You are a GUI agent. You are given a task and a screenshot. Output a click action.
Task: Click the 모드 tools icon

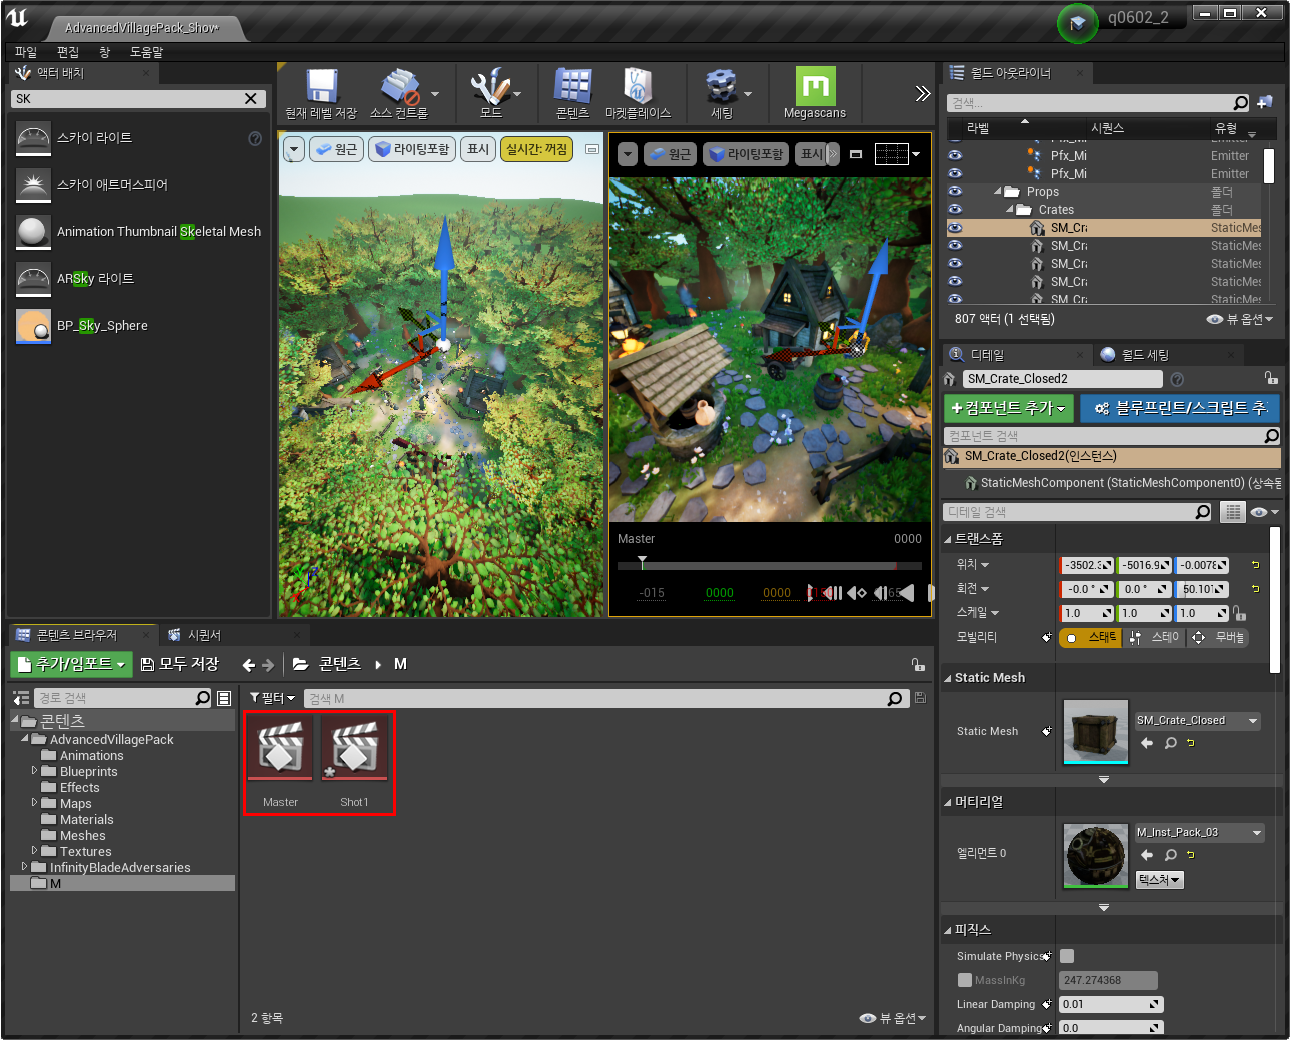[x=490, y=86]
